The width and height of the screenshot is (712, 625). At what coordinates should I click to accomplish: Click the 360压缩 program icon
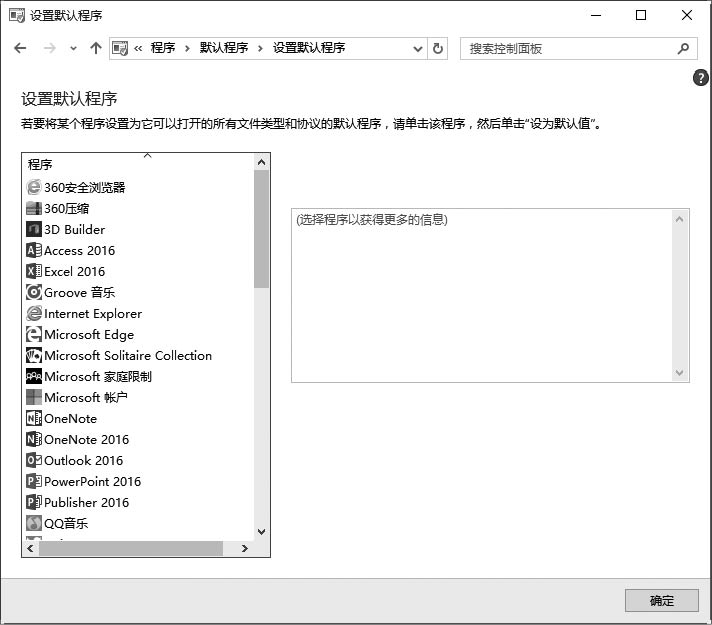34,208
